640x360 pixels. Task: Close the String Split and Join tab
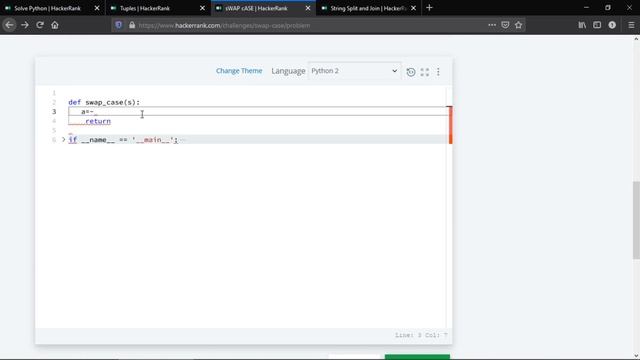(x=413, y=8)
